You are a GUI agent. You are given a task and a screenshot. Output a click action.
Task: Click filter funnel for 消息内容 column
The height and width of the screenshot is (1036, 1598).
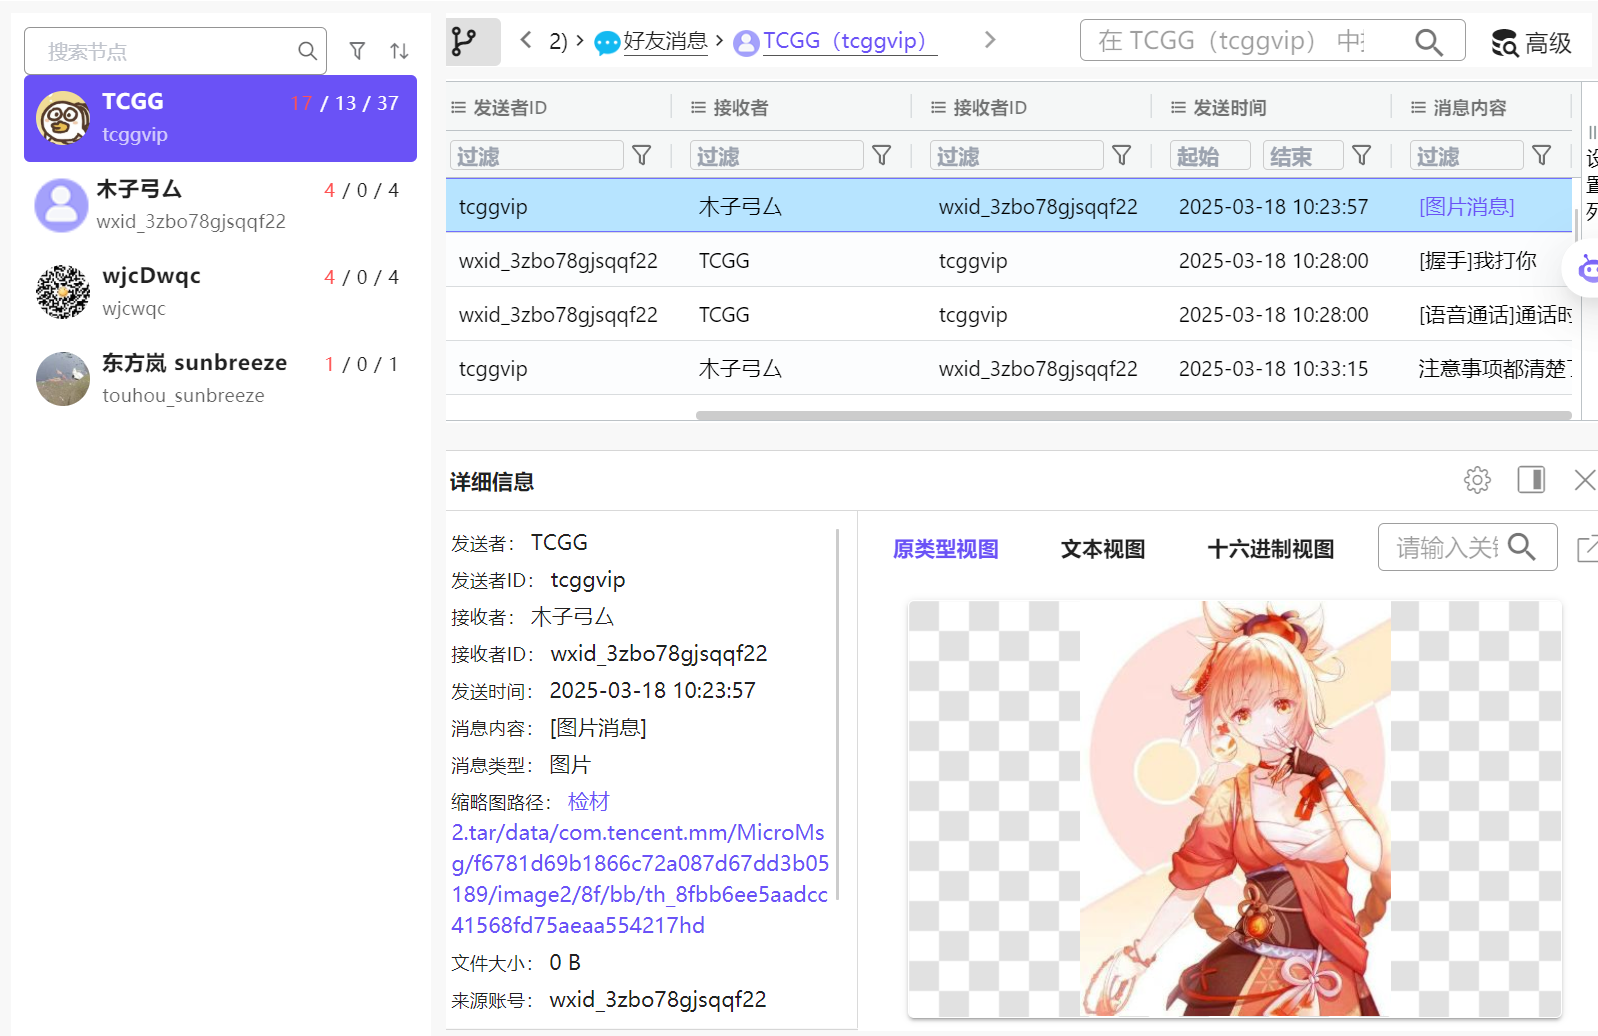(x=1542, y=155)
